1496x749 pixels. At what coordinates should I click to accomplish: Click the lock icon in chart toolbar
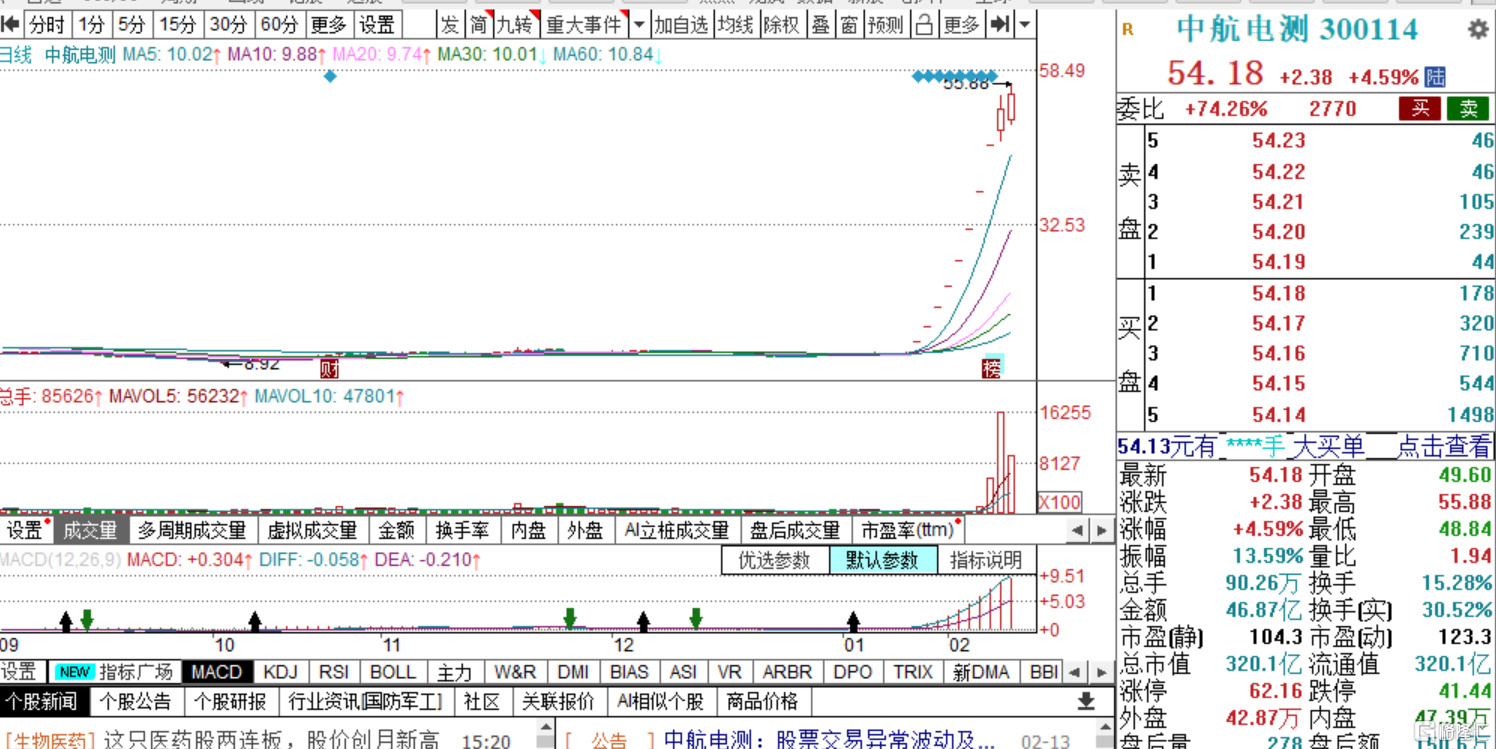925,24
